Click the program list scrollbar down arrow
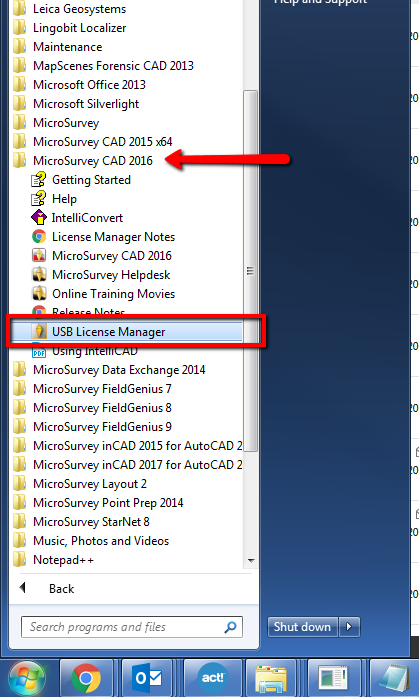Viewport: 419px width, 697px height. click(x=251, y=561)
